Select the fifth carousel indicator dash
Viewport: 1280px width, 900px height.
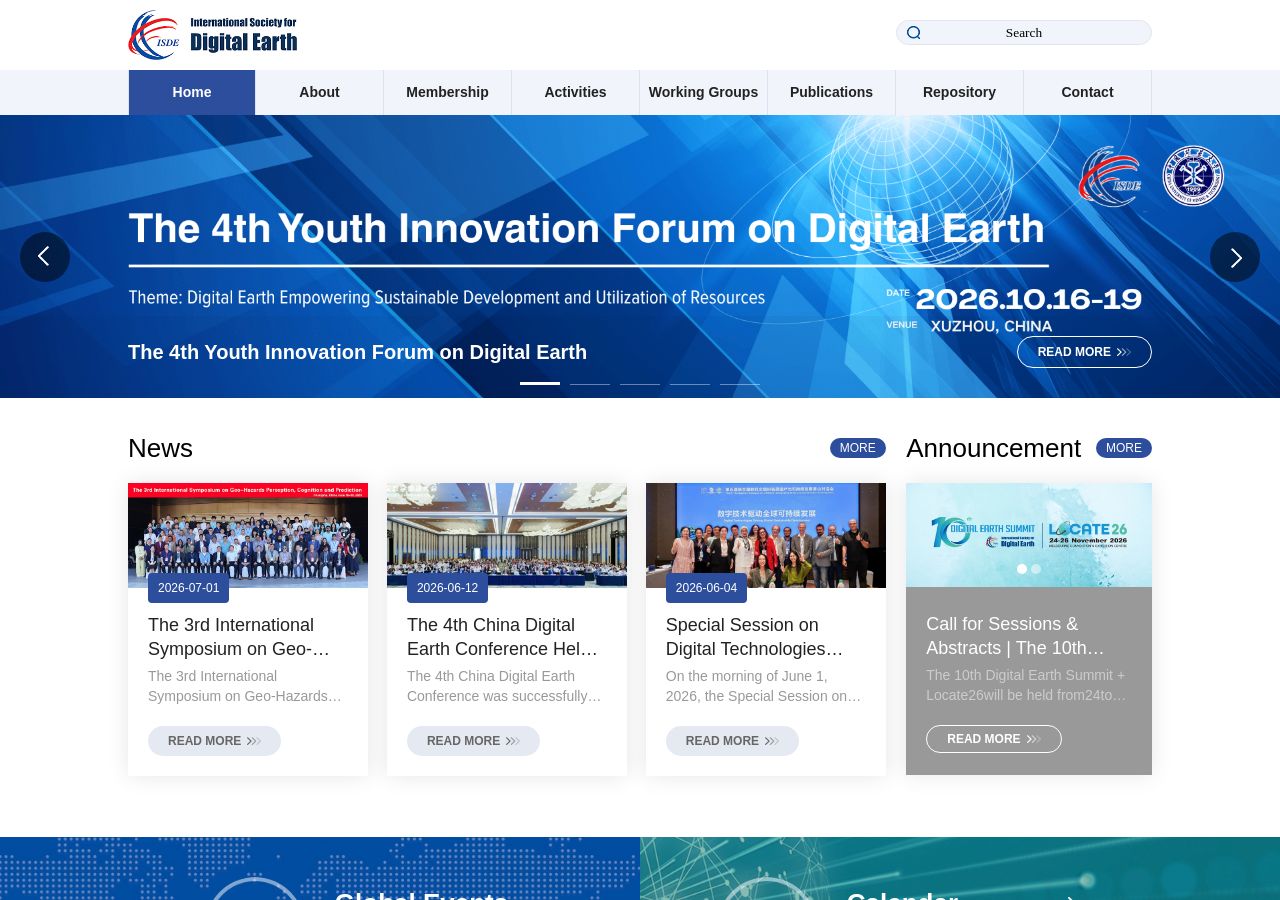click(x=740, y=384)
